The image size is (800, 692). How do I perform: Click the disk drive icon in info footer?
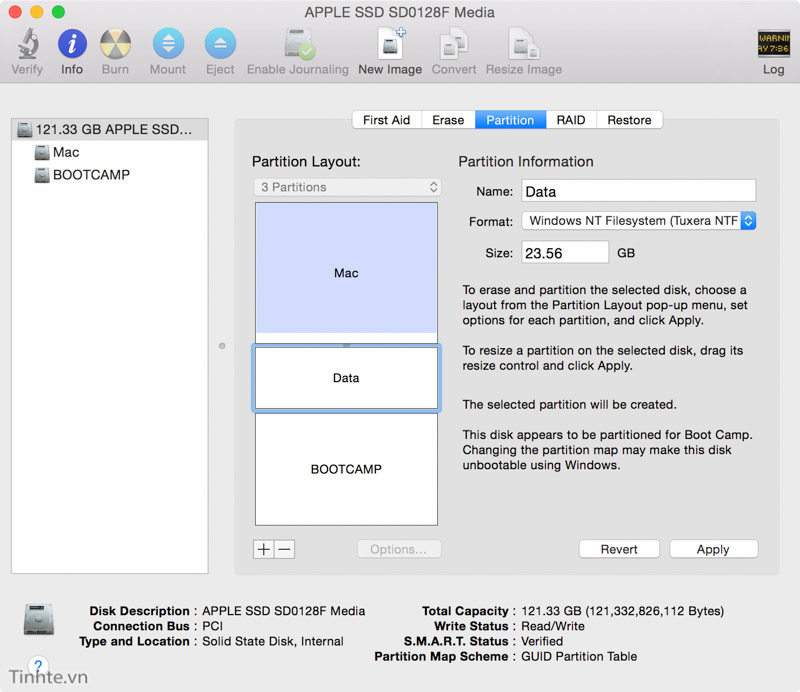click(x=39, y=619)
